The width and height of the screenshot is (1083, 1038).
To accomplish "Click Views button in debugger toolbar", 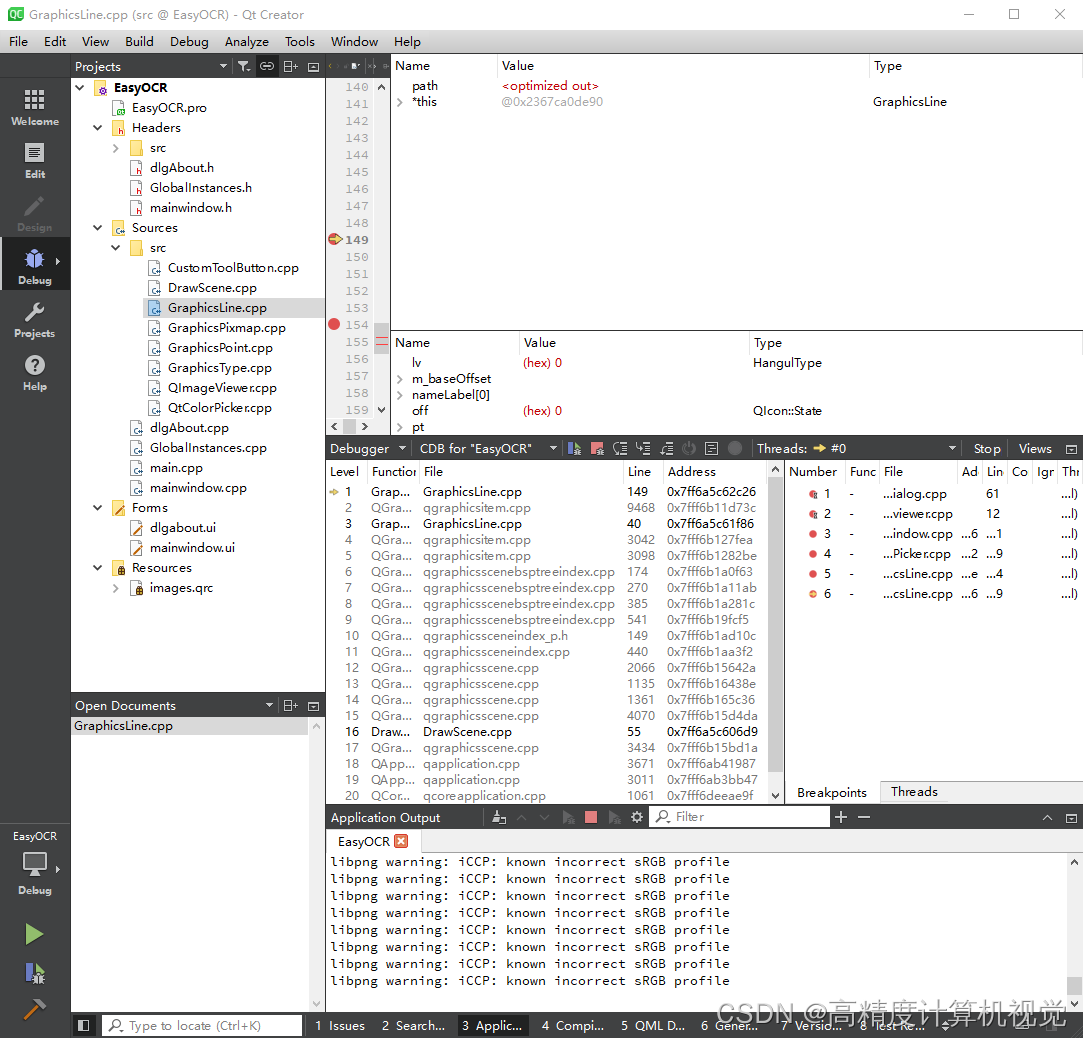I will point(1035,448).
